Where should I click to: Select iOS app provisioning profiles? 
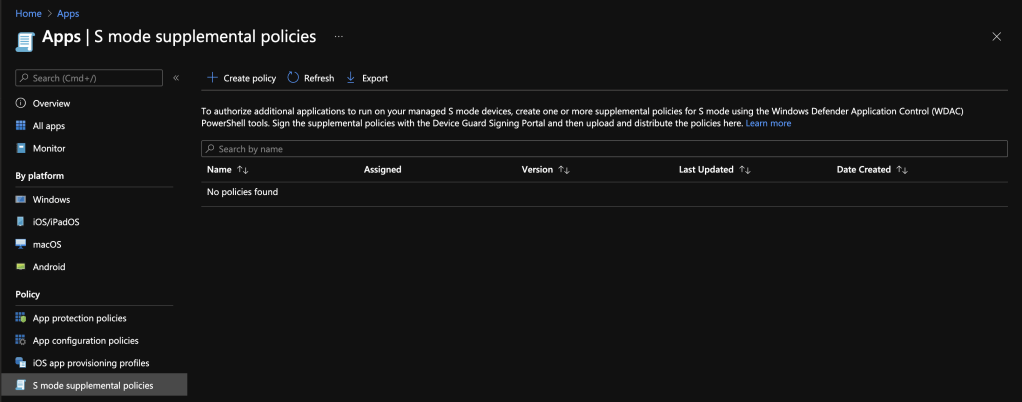(91, 363)
